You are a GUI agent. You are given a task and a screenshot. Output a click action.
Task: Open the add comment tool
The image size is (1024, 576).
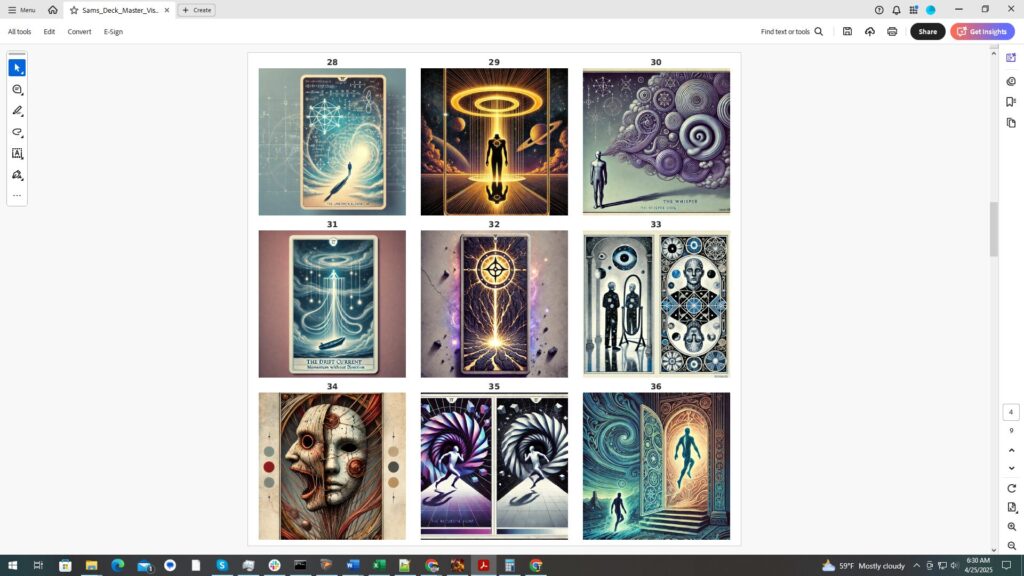(x=17, y=90)
